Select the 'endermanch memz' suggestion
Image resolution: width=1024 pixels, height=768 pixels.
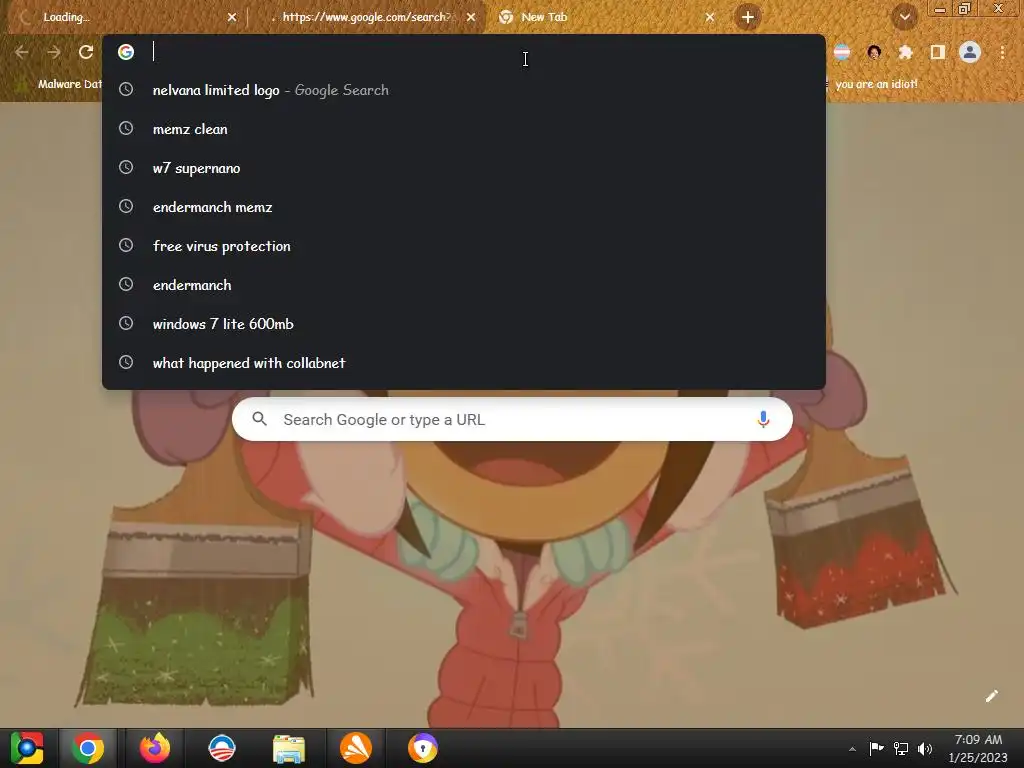[x=464, y=207]
